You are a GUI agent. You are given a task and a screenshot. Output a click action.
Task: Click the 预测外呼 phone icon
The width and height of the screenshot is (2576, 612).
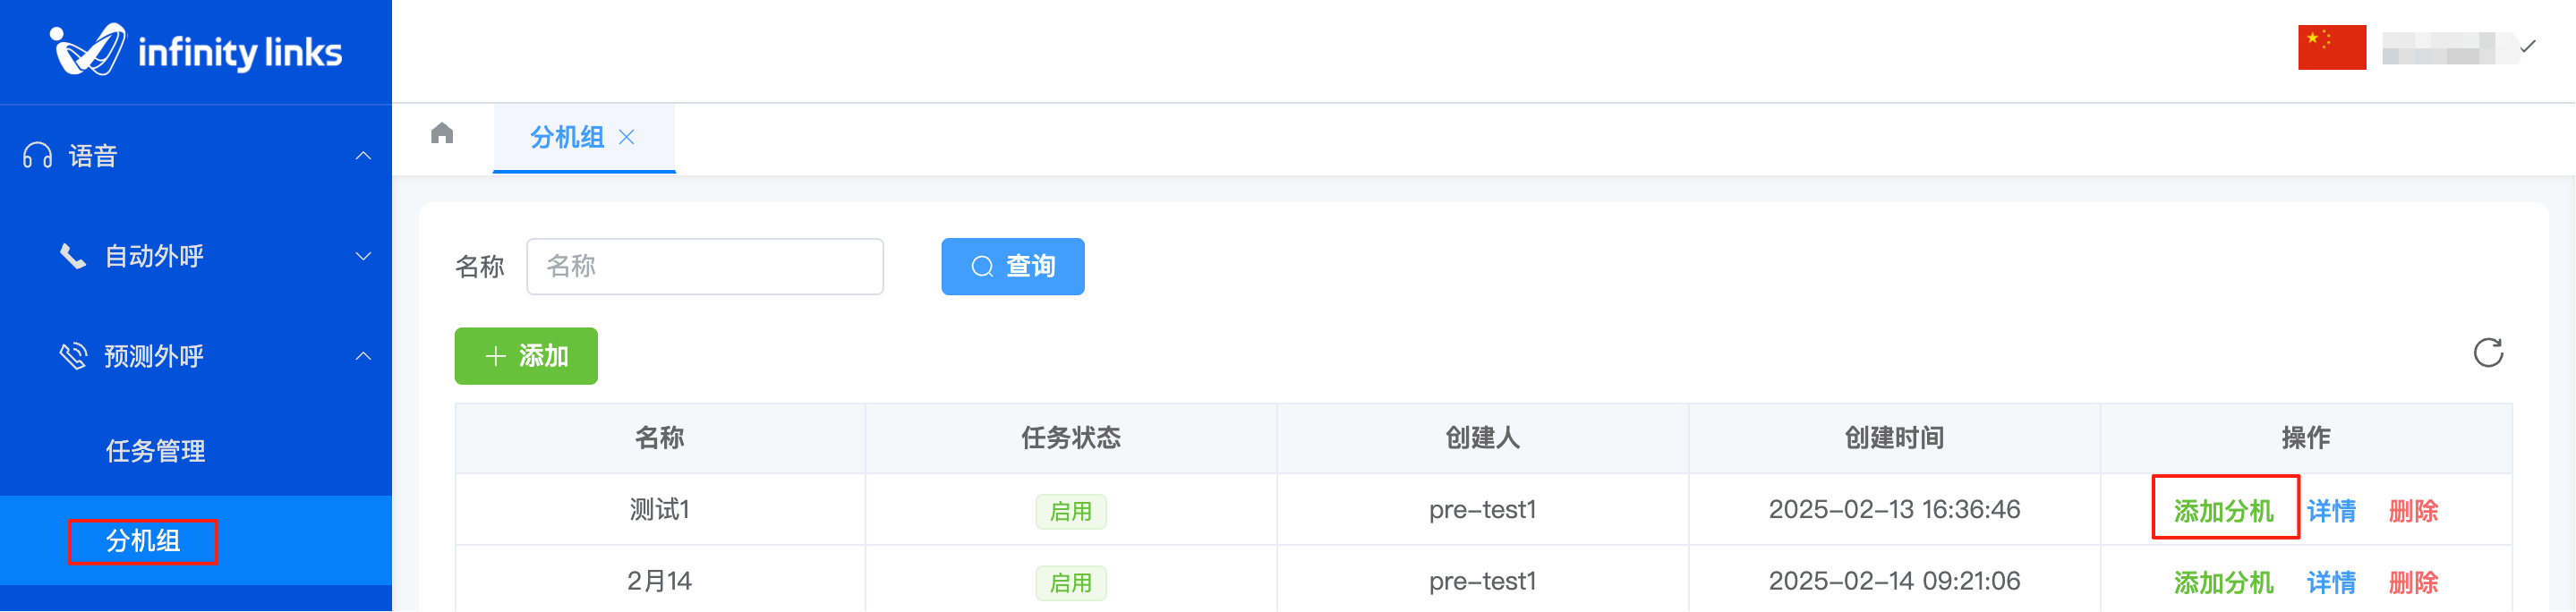pyautogui.click(x=73, y=356)
